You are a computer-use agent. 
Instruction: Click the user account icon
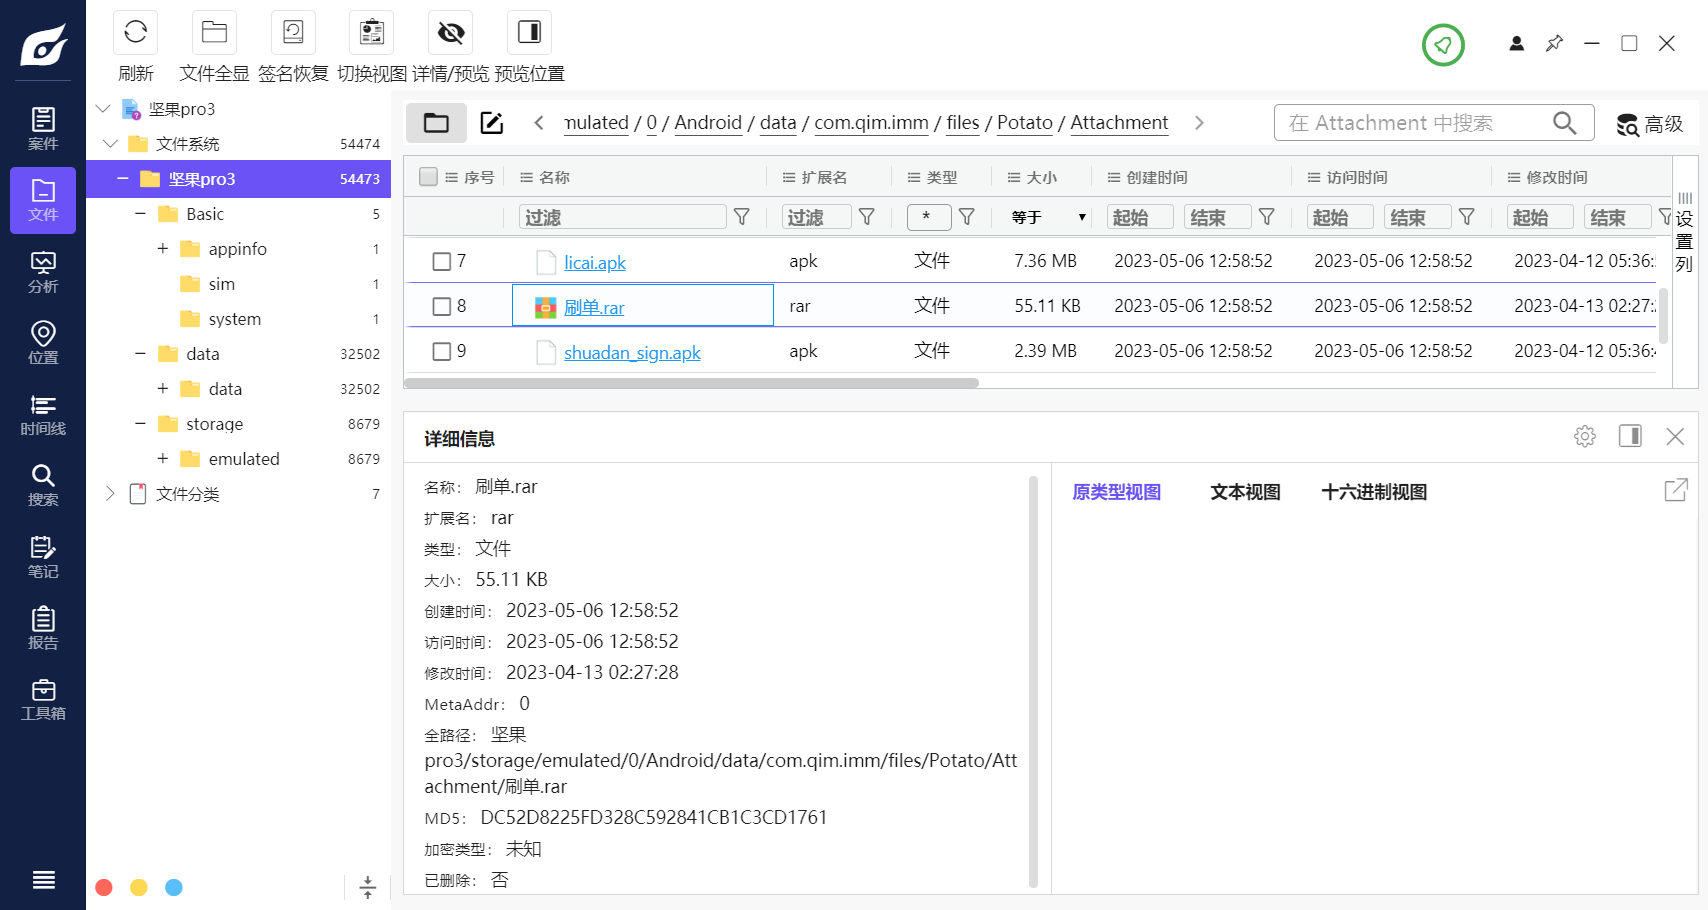pyautogui.click(x=1517, y=43)
